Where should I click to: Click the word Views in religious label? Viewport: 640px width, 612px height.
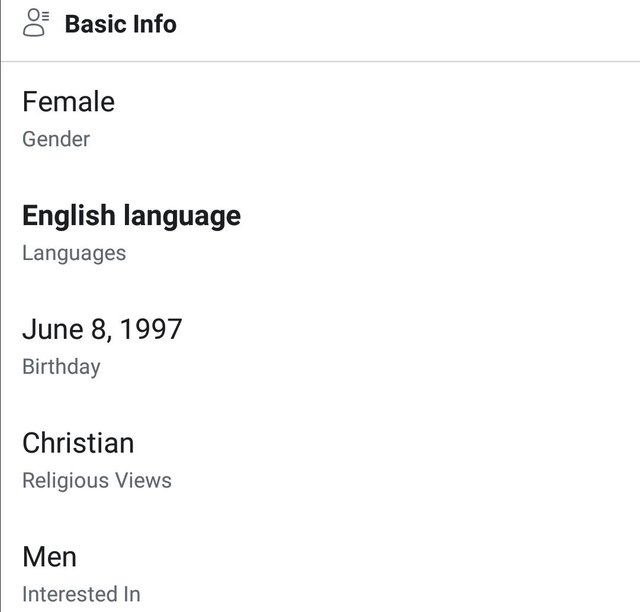tap(143, 480)
